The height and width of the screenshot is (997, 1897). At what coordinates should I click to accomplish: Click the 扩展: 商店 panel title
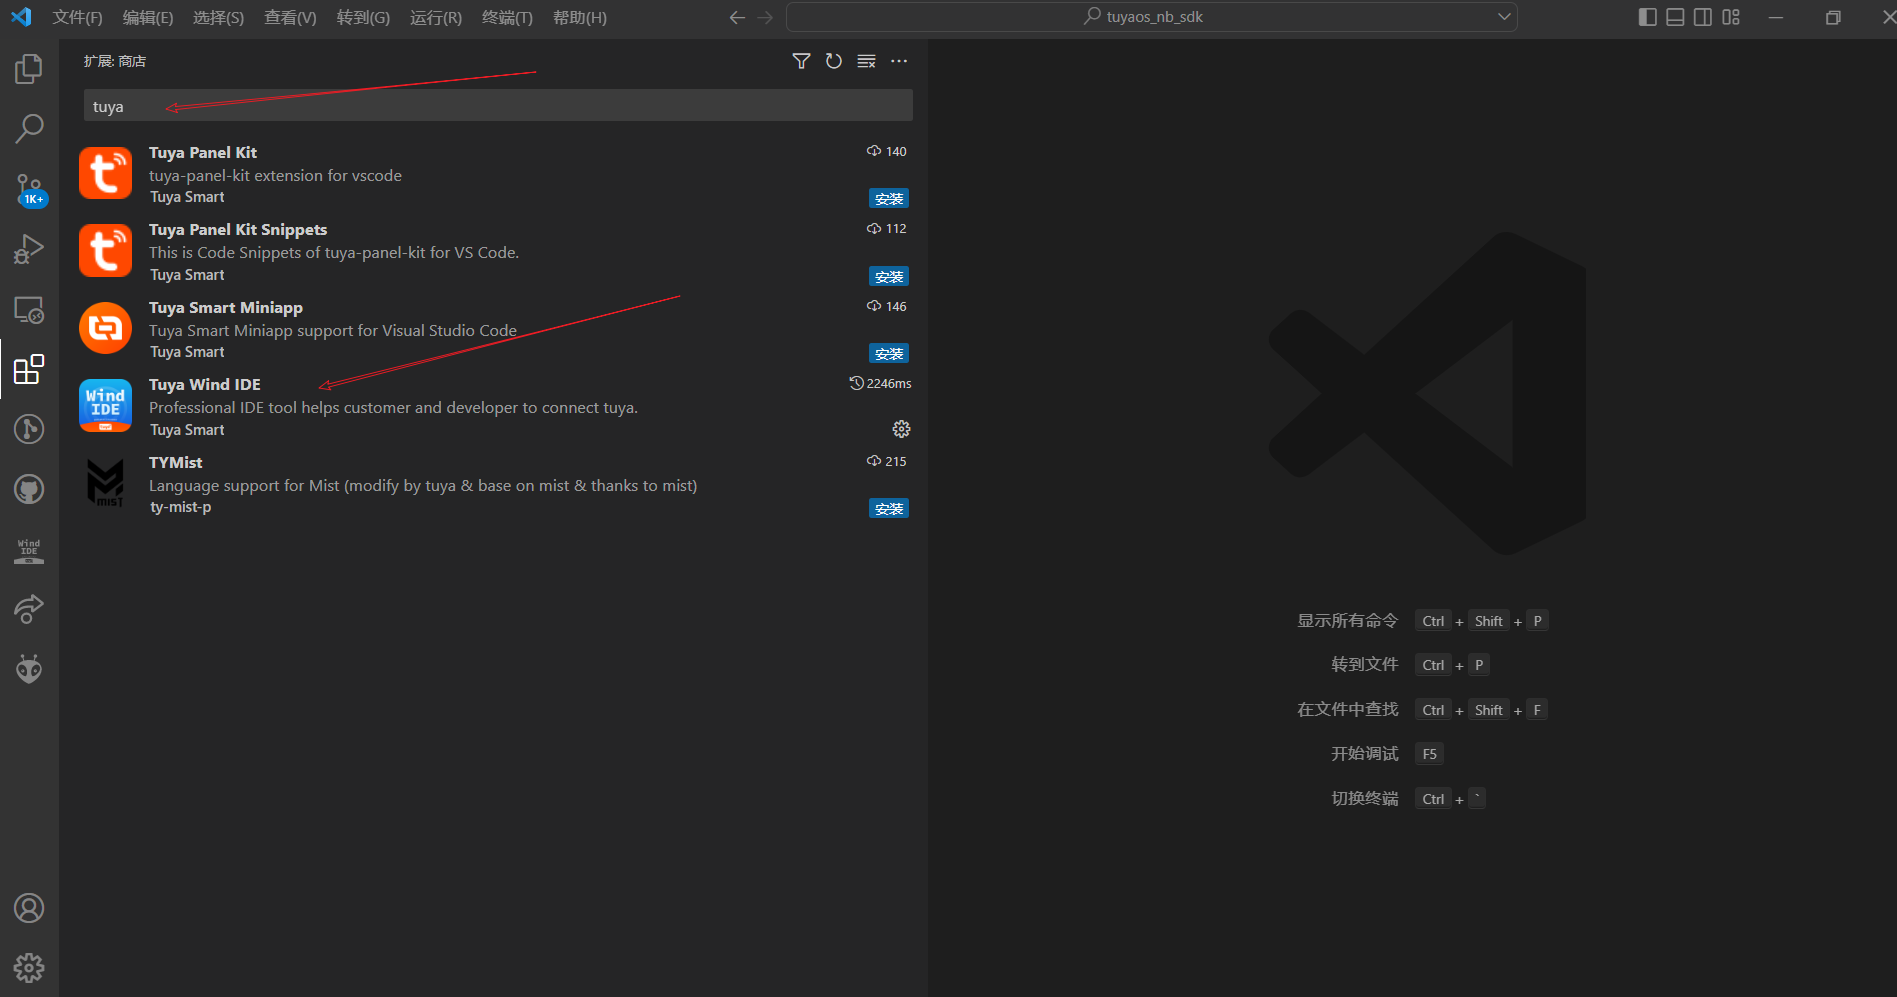coord(115,61)
